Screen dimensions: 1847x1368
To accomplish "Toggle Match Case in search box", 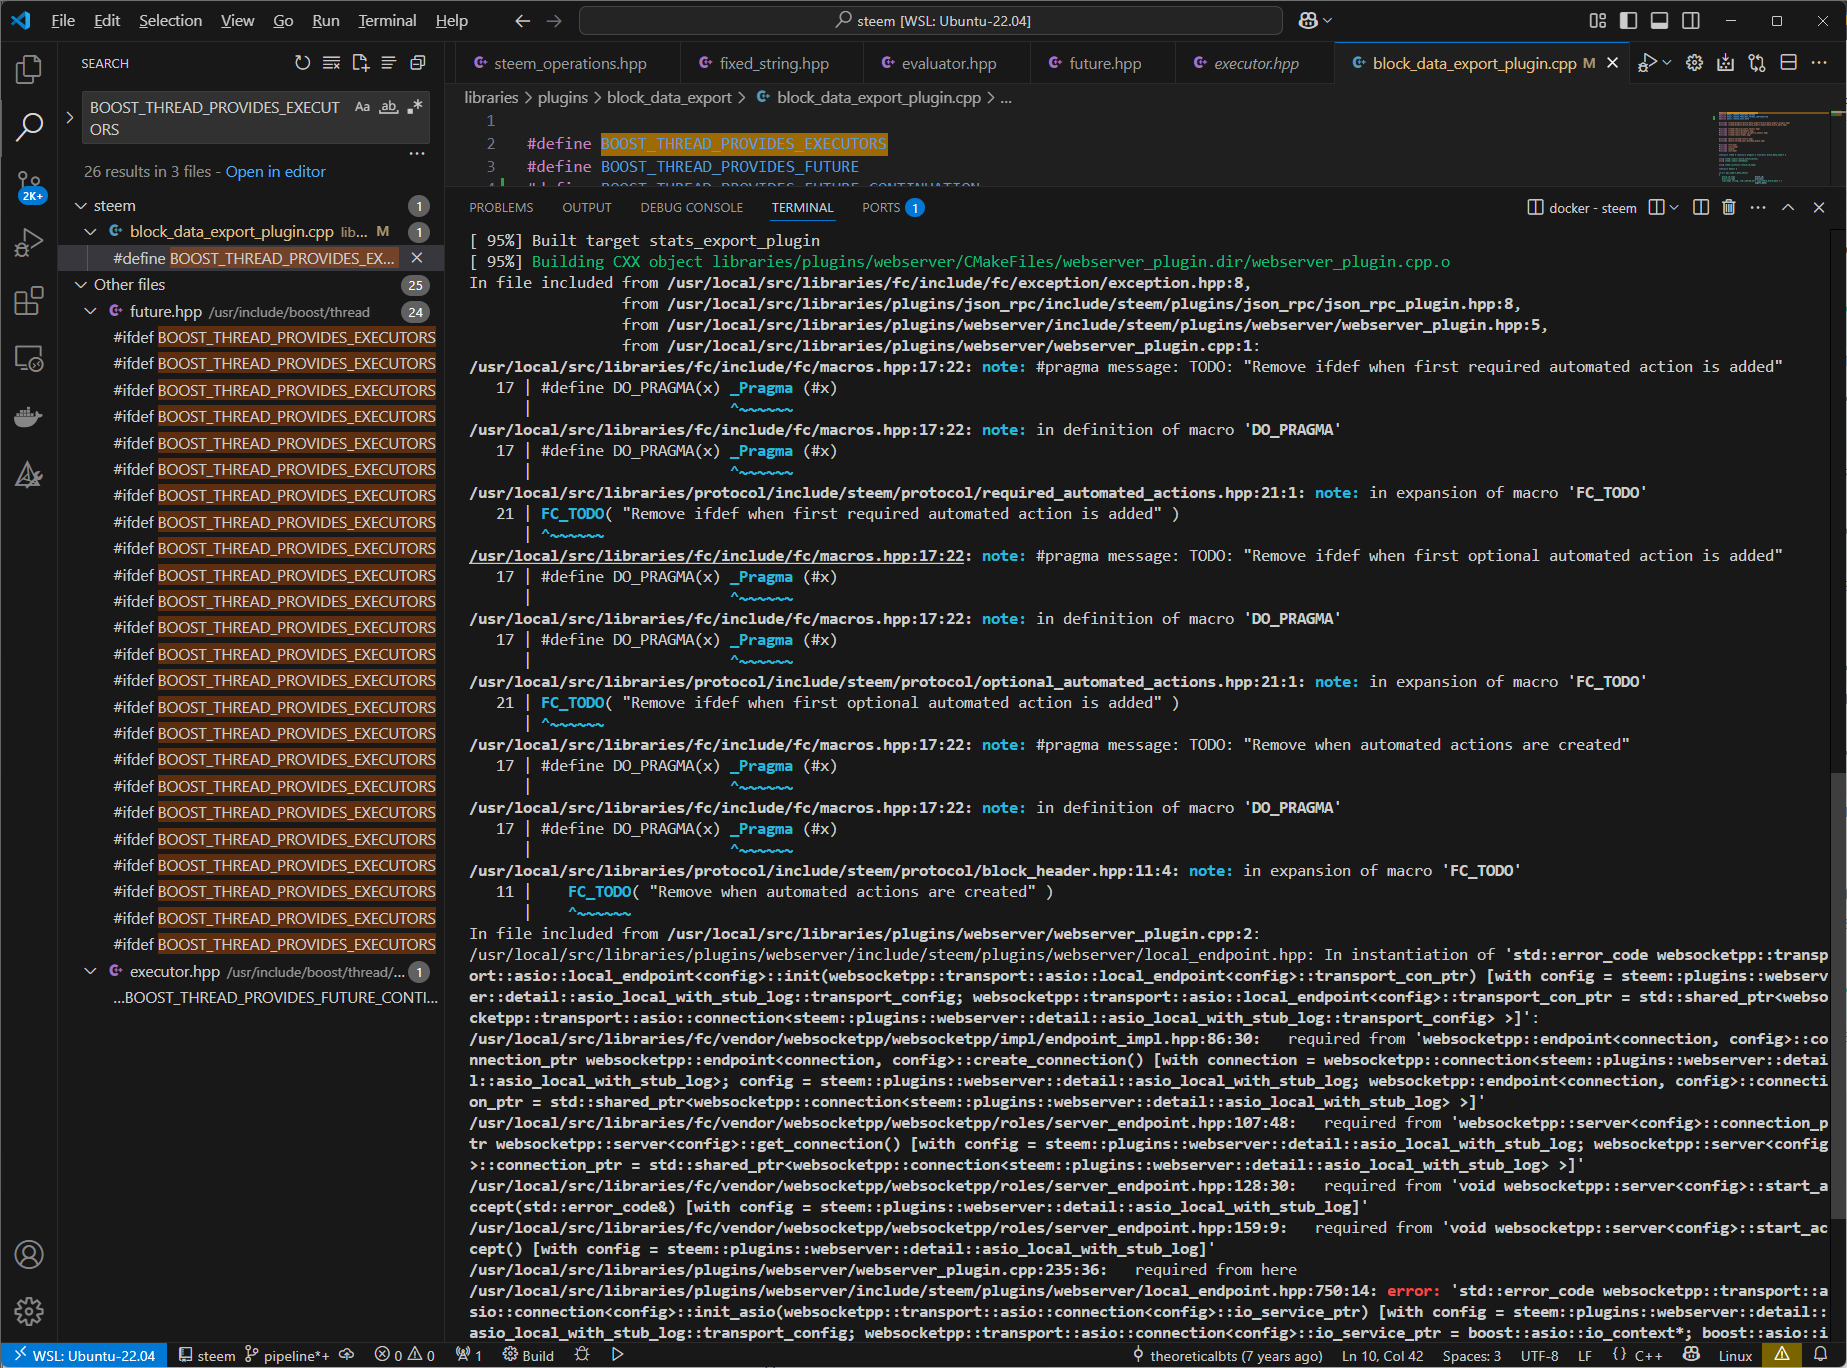I will (x=362, y=107).
